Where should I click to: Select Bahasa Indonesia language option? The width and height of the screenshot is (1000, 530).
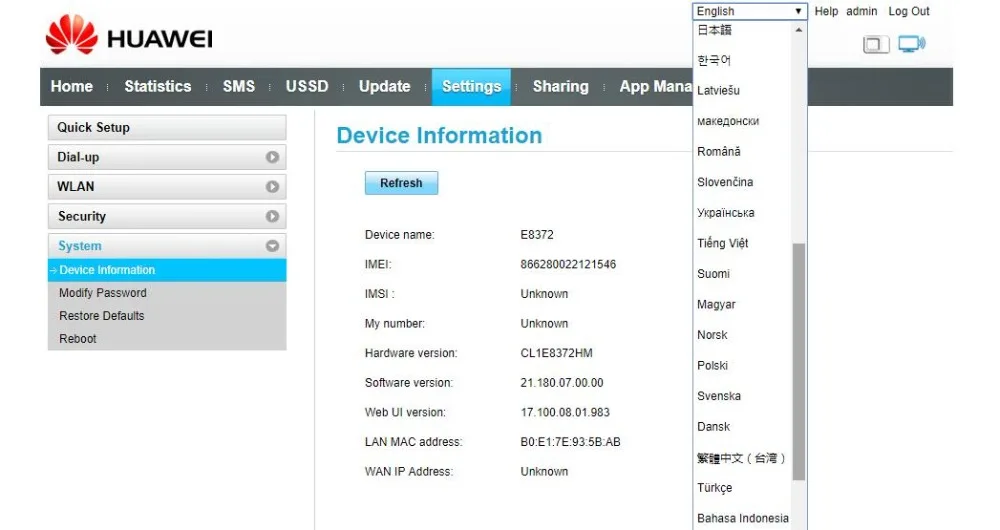tap(743, 518)
